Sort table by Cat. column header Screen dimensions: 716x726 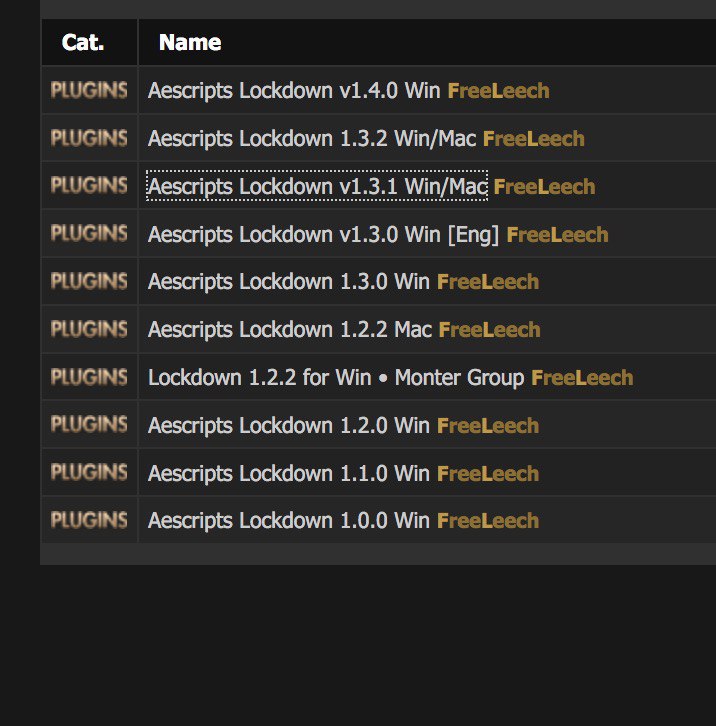tap(83, 42)
